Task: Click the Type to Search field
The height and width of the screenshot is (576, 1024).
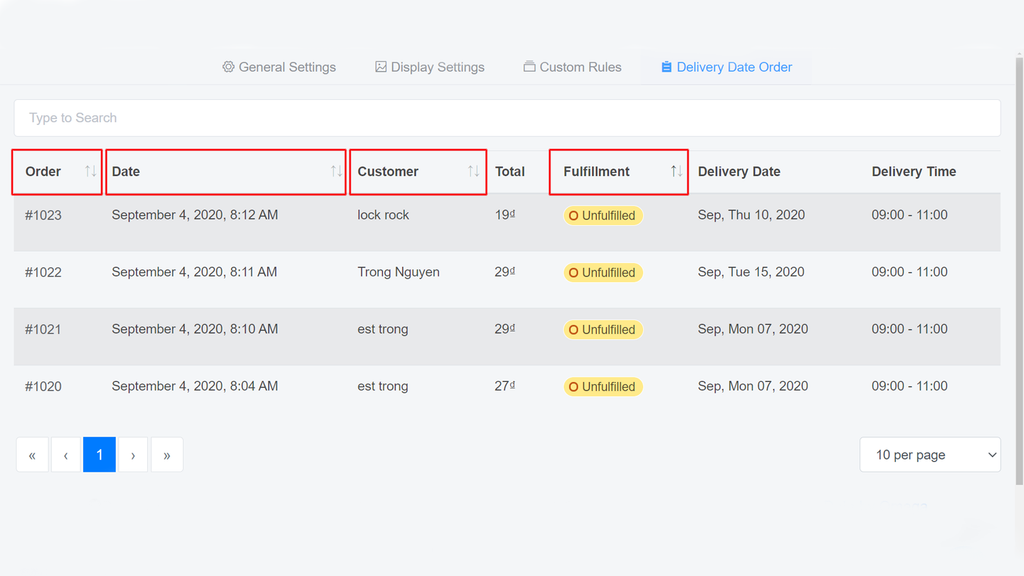Action: (x=507, y=118)
